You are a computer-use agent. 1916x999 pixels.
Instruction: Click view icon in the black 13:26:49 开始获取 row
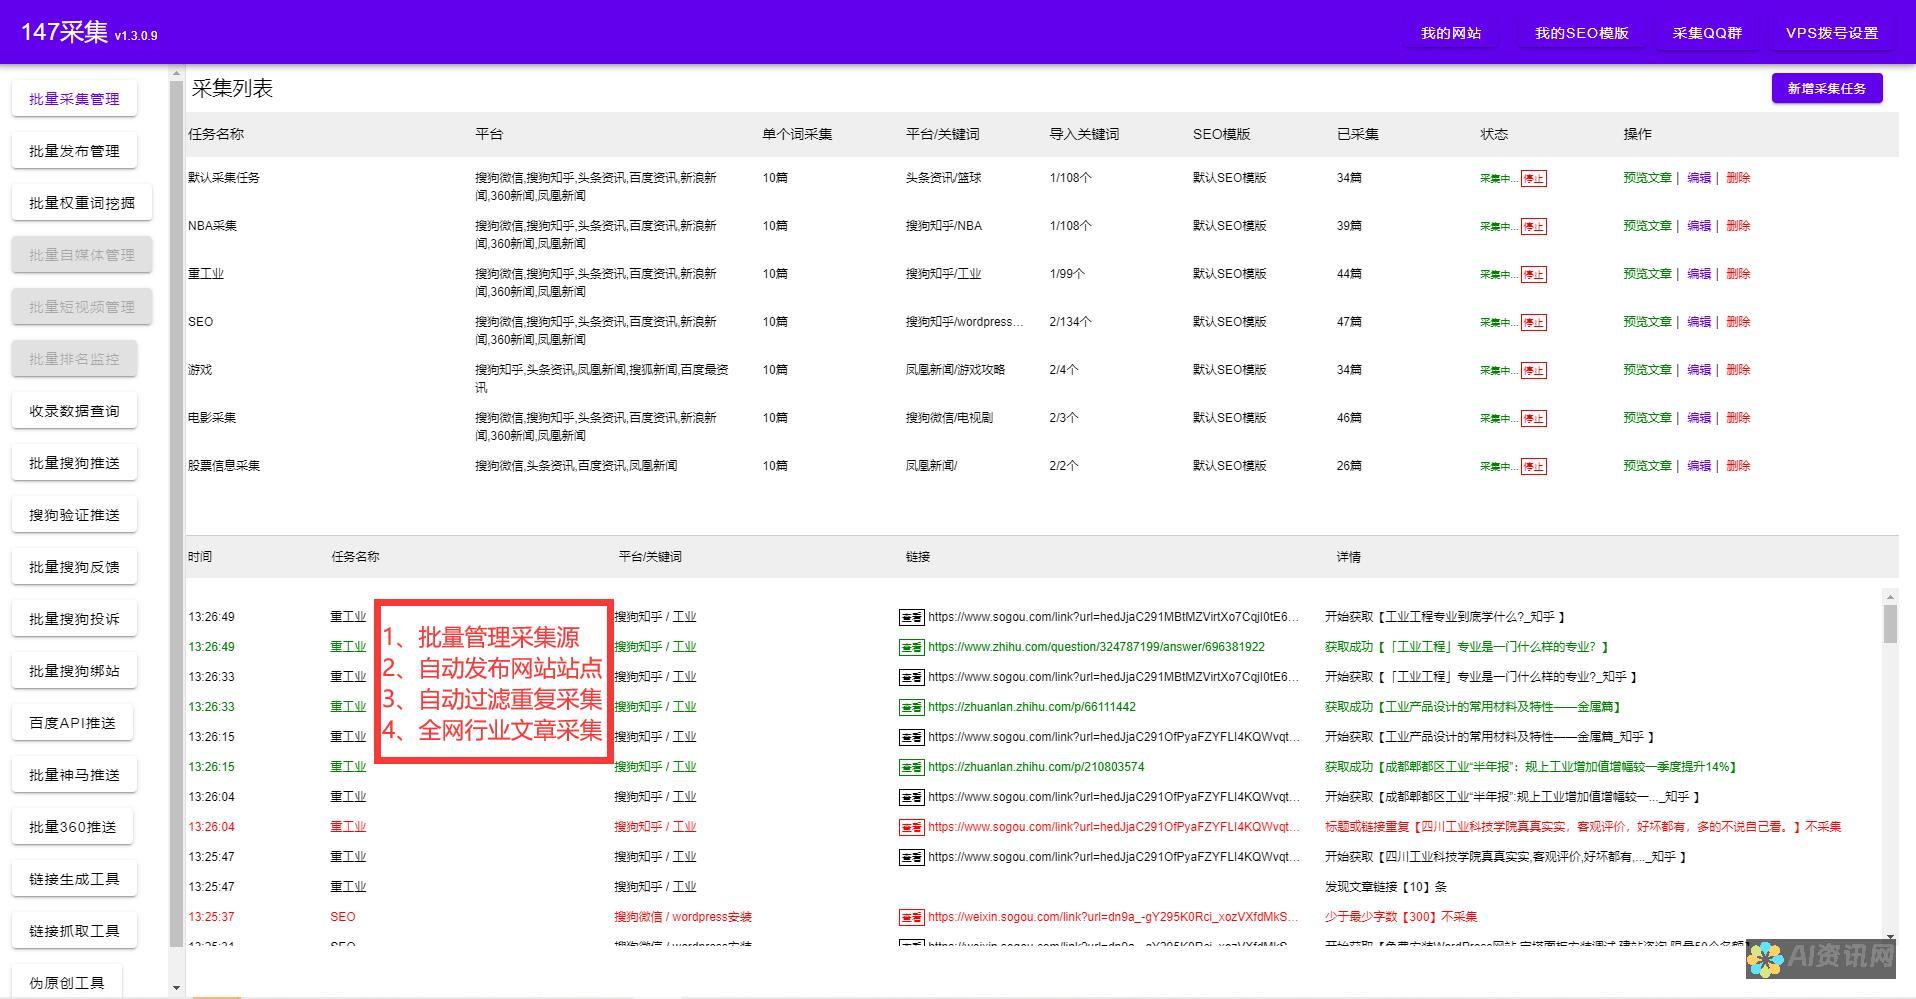911,617
